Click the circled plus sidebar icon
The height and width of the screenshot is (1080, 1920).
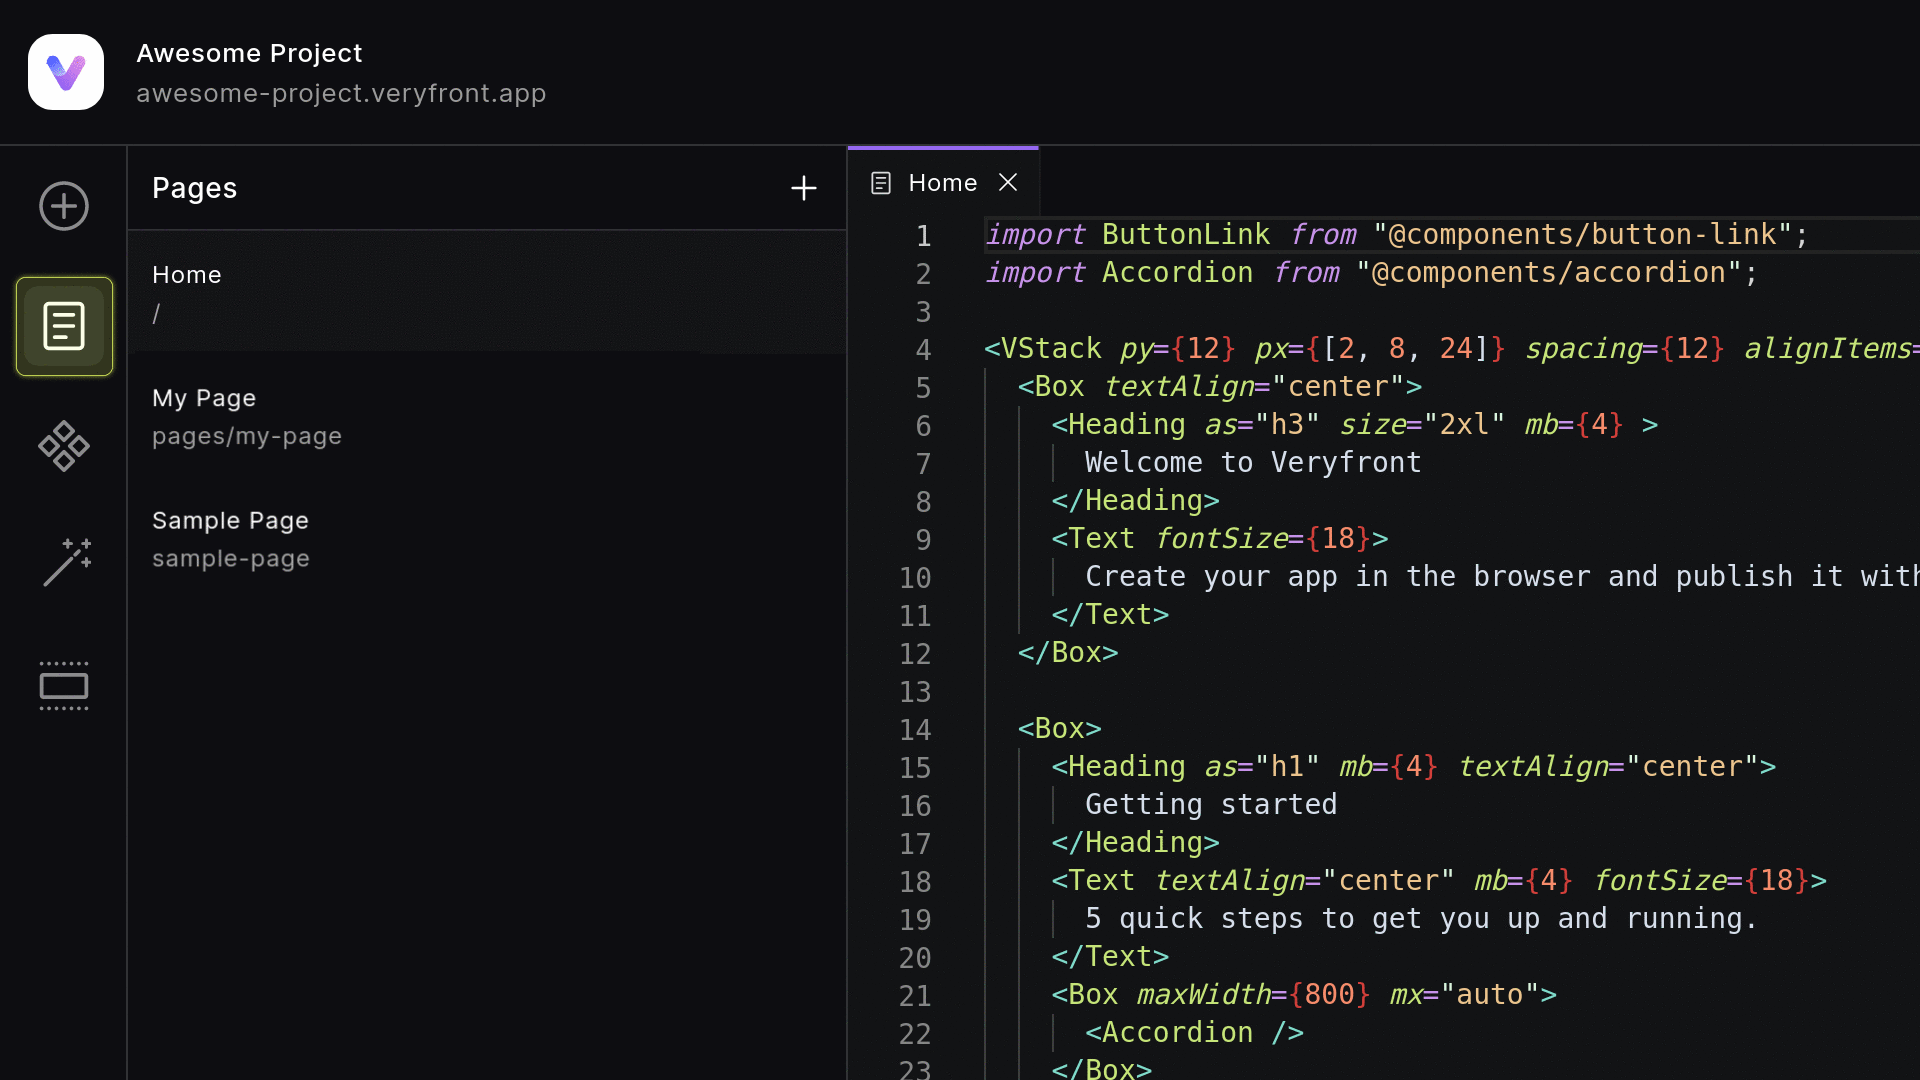64,206
